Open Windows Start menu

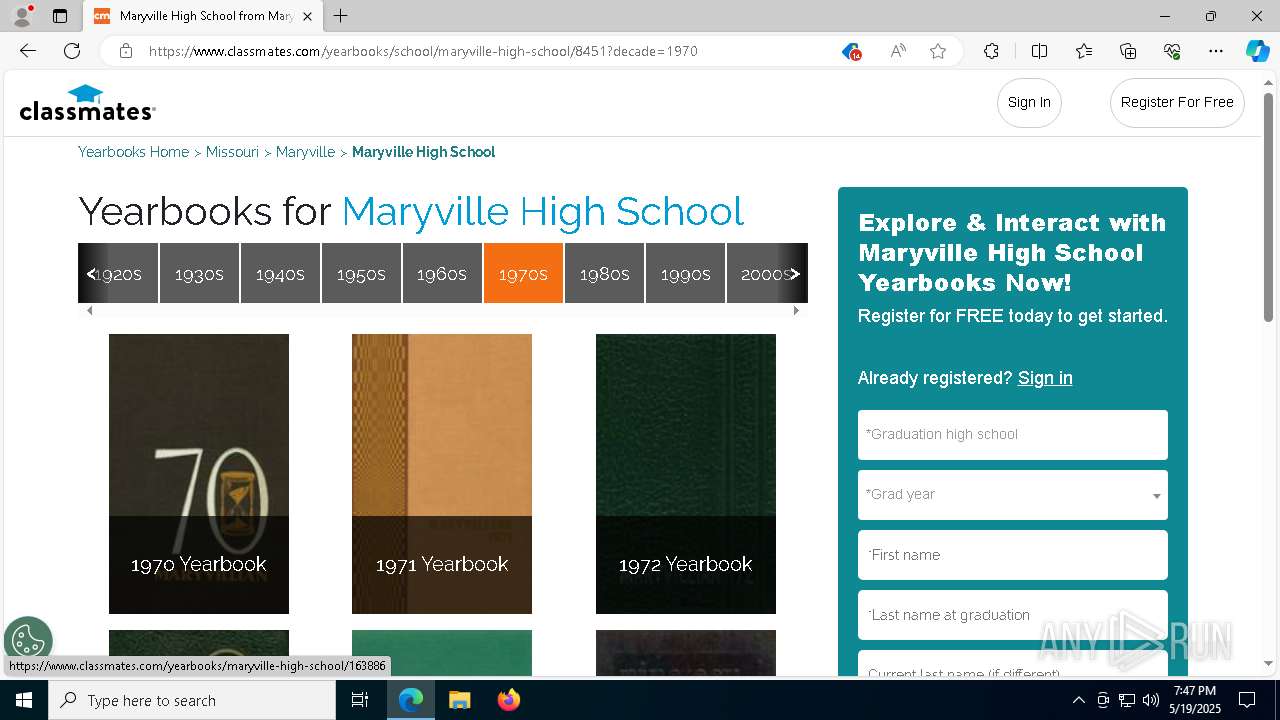pos(24,700)
